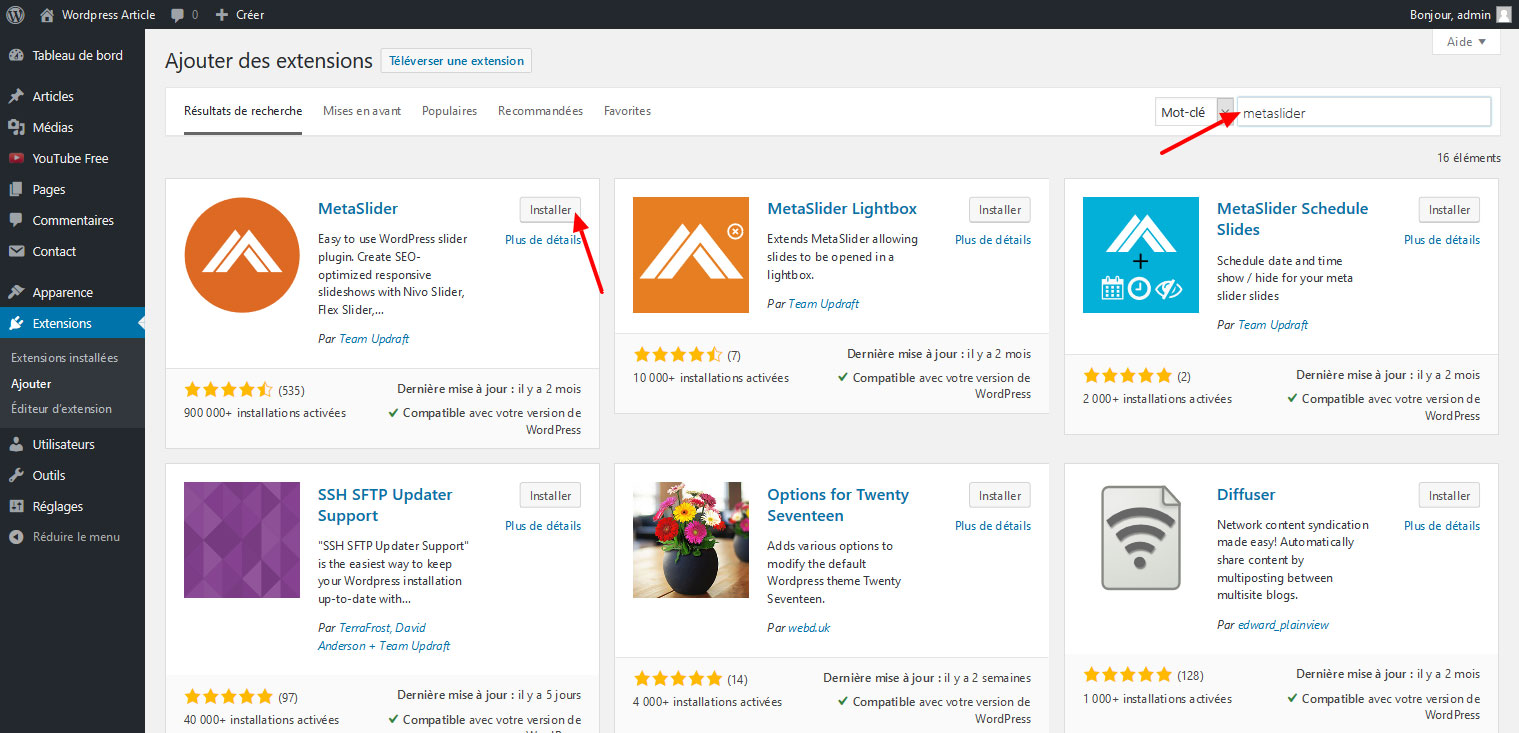
Task: Open Éditeur d'extension submenu item
Action: click(61, 409)
